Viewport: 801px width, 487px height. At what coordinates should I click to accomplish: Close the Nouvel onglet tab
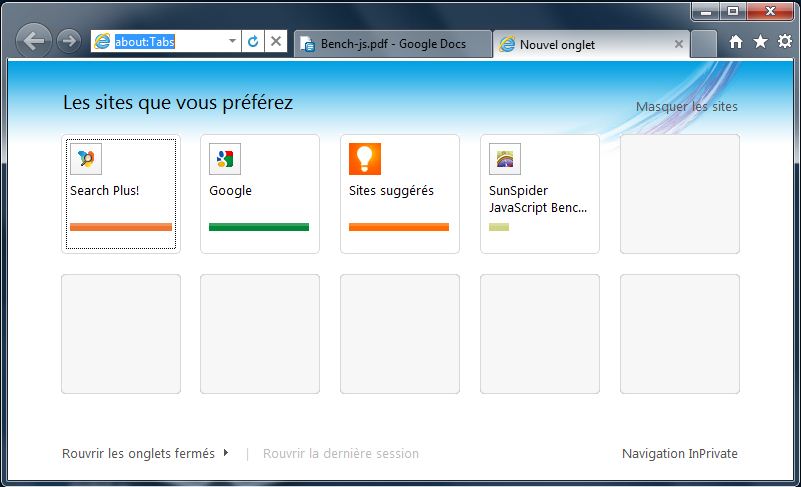(x=679, y=44)
